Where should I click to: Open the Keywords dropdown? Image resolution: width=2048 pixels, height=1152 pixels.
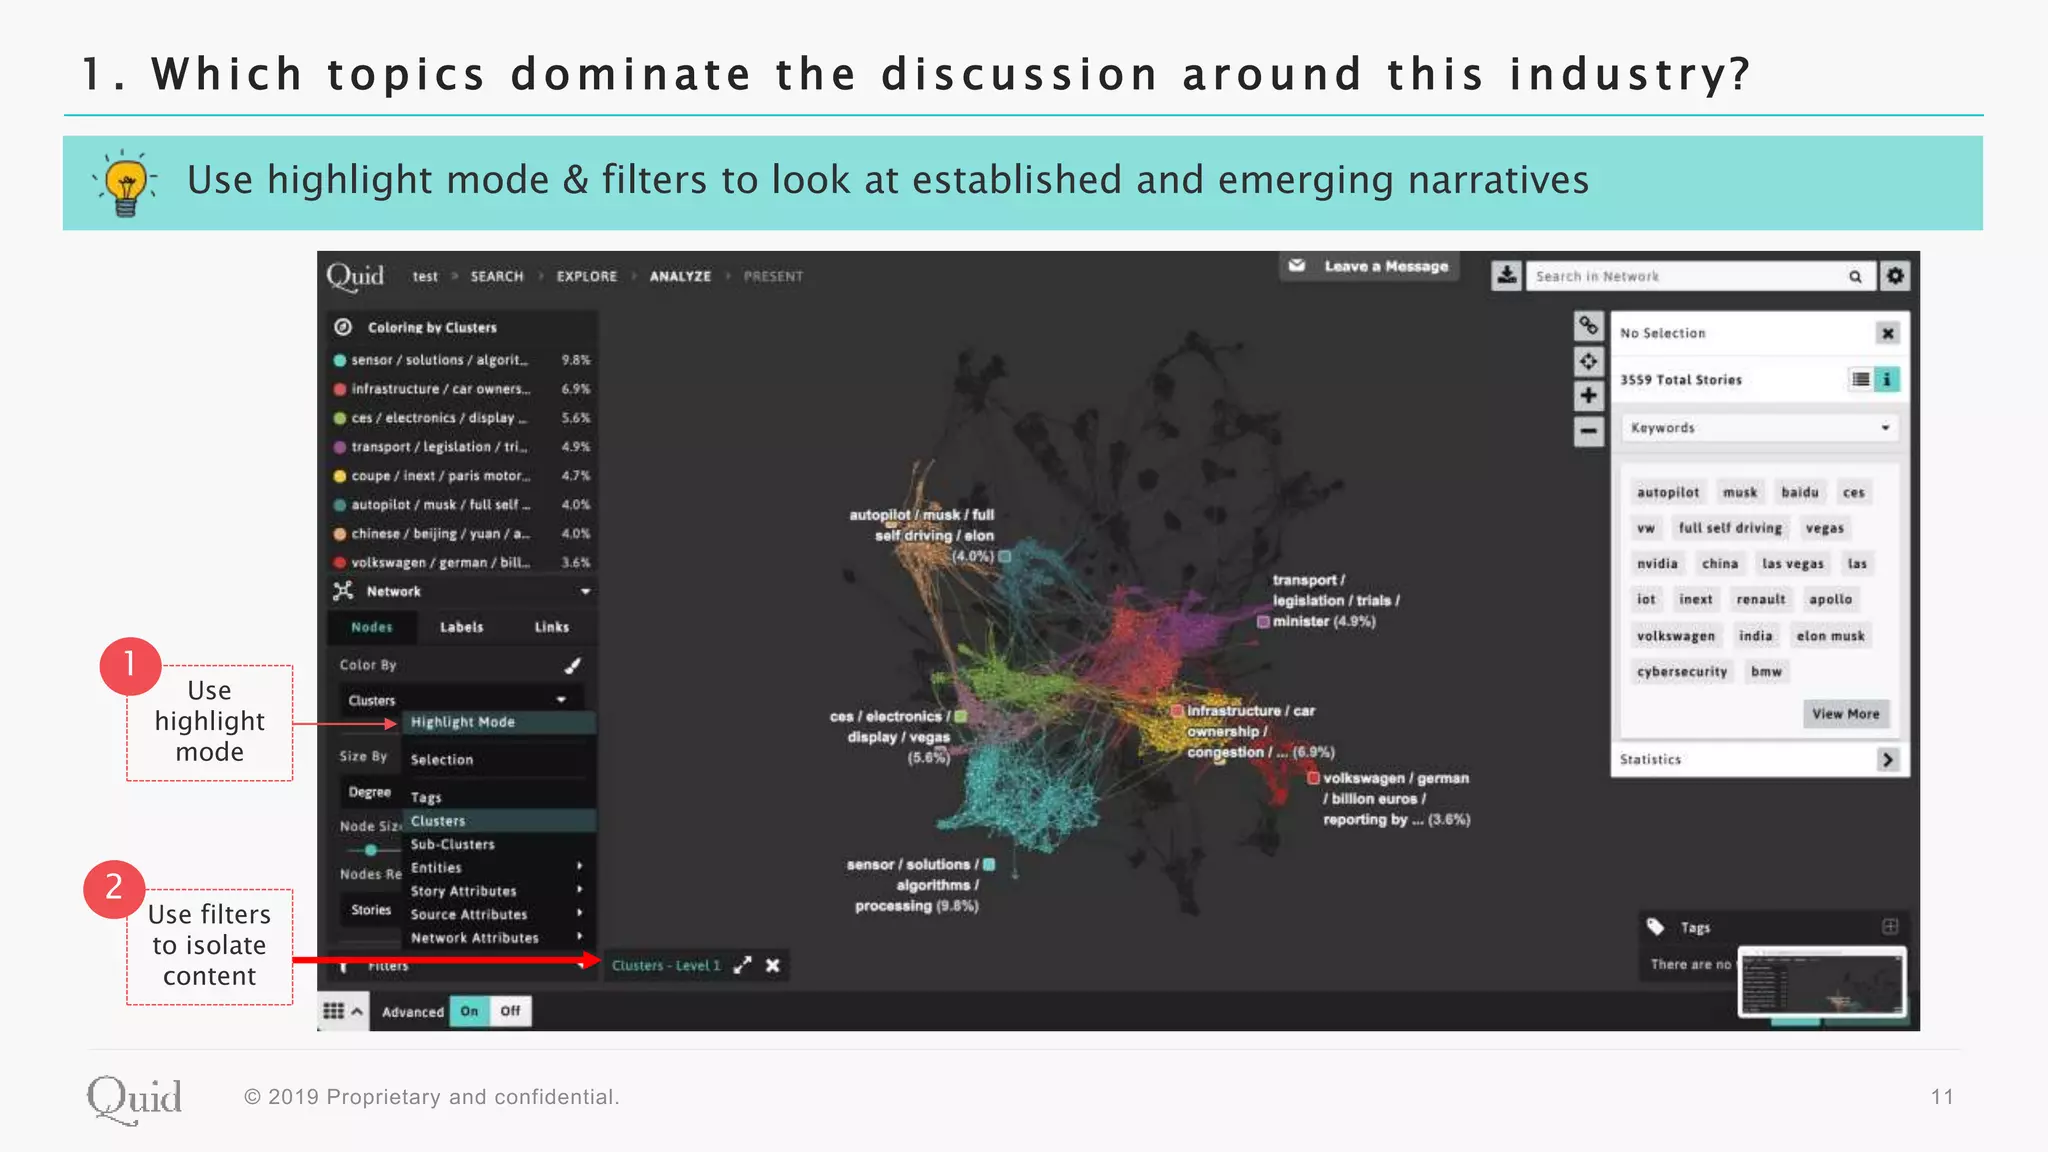pyautogui.click(x=1759, y=428)
